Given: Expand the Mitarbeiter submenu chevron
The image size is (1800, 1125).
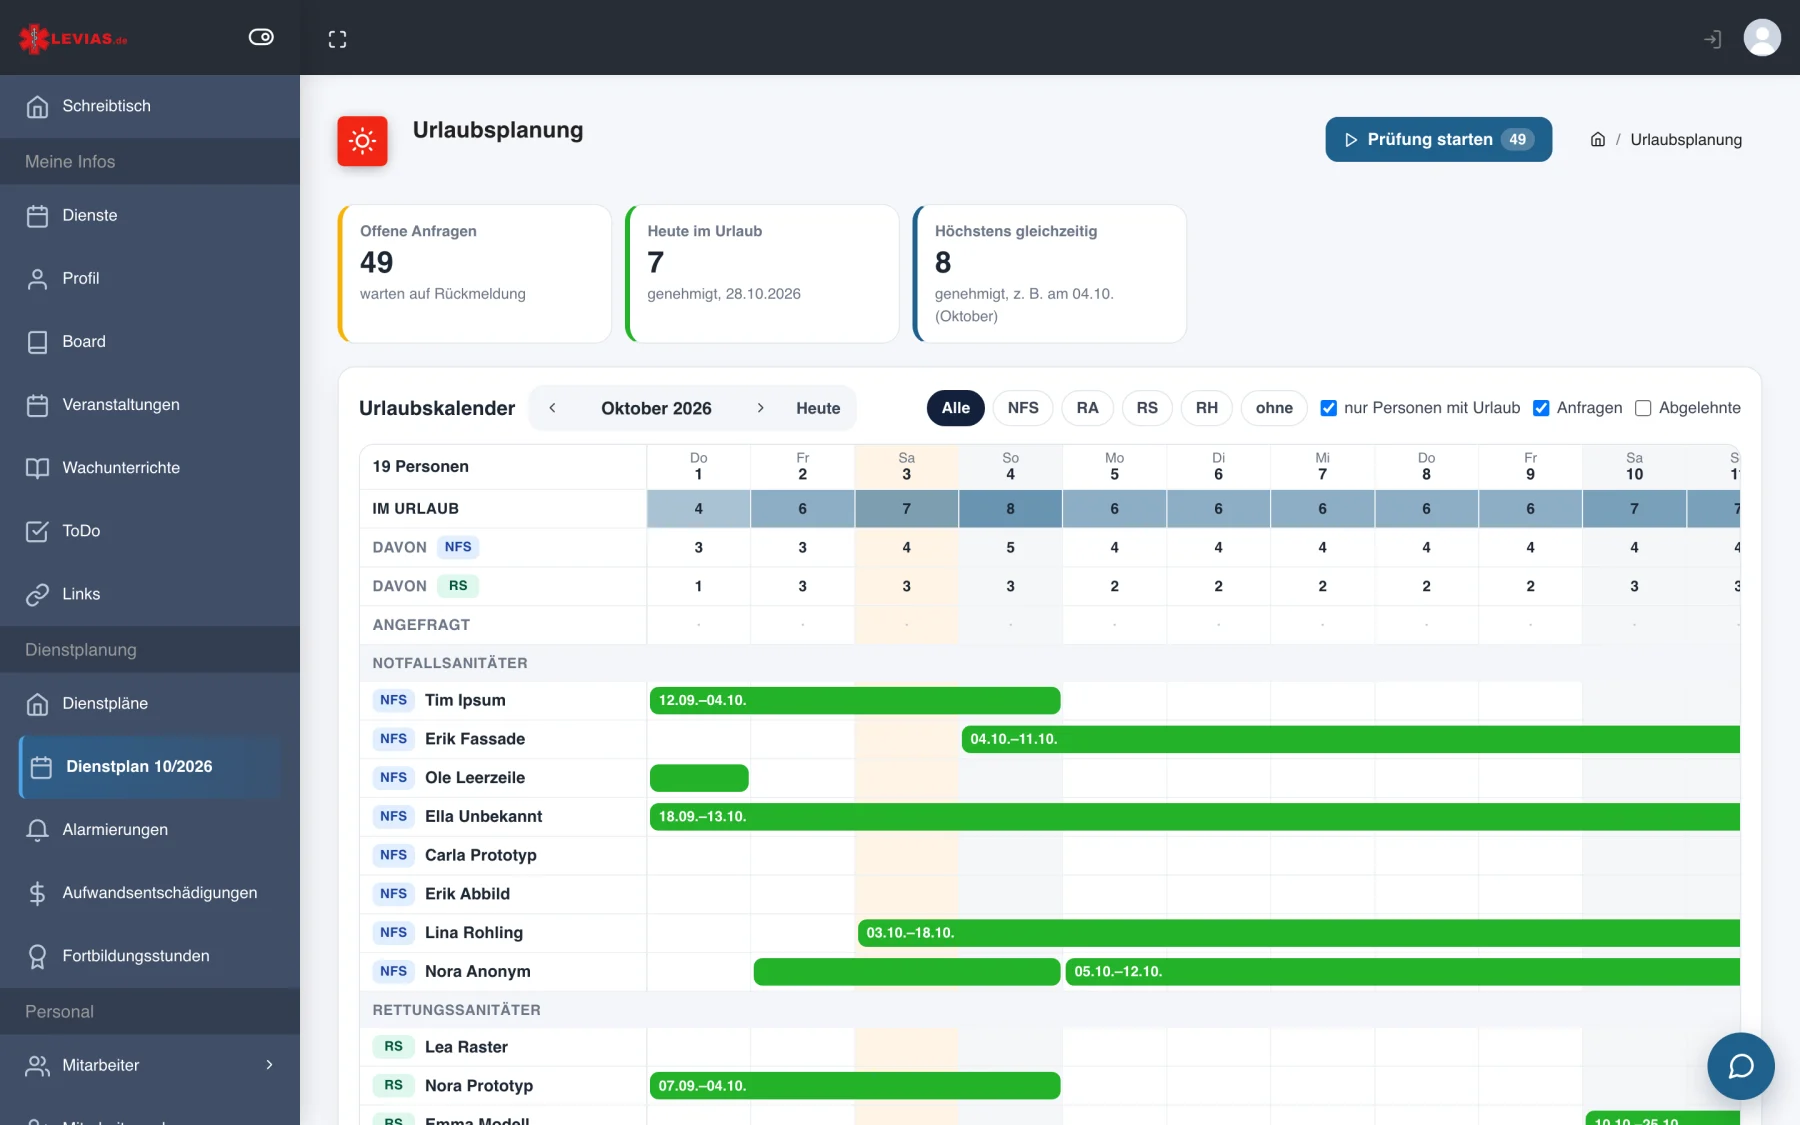Looking at the screenshot, I should (x=269, y=1065).
